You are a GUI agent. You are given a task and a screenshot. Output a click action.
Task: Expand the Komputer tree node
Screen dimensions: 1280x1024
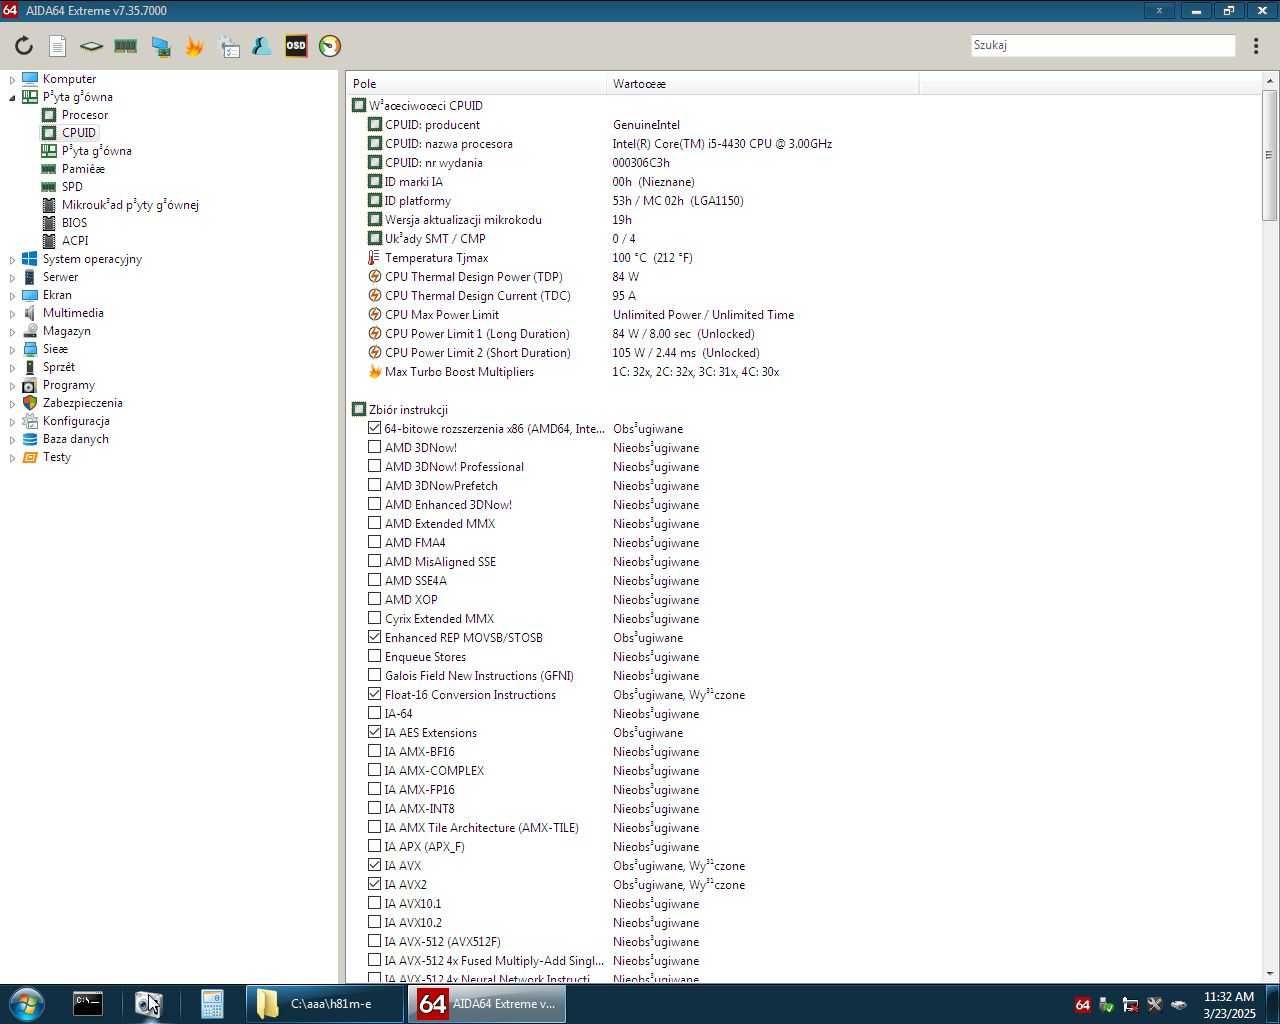(x=12, y=79)
